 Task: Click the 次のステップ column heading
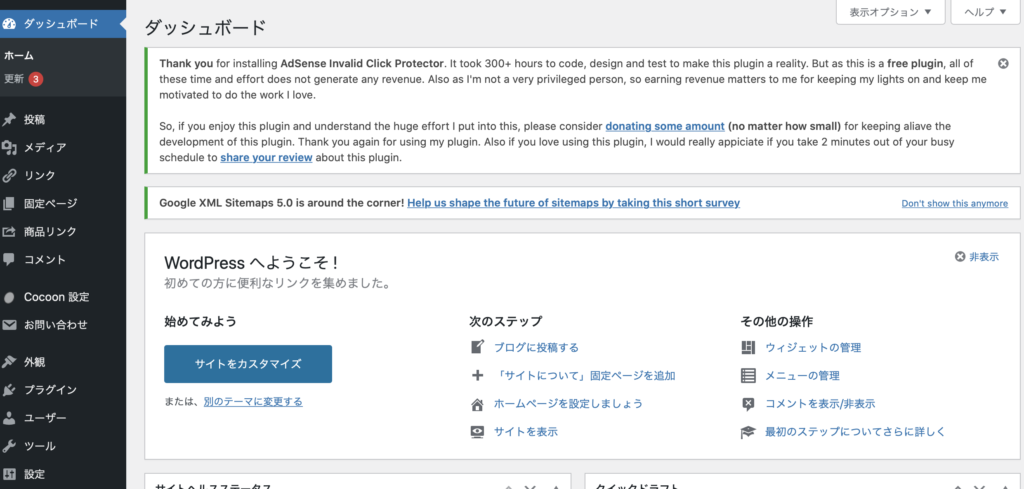point(505,321)
